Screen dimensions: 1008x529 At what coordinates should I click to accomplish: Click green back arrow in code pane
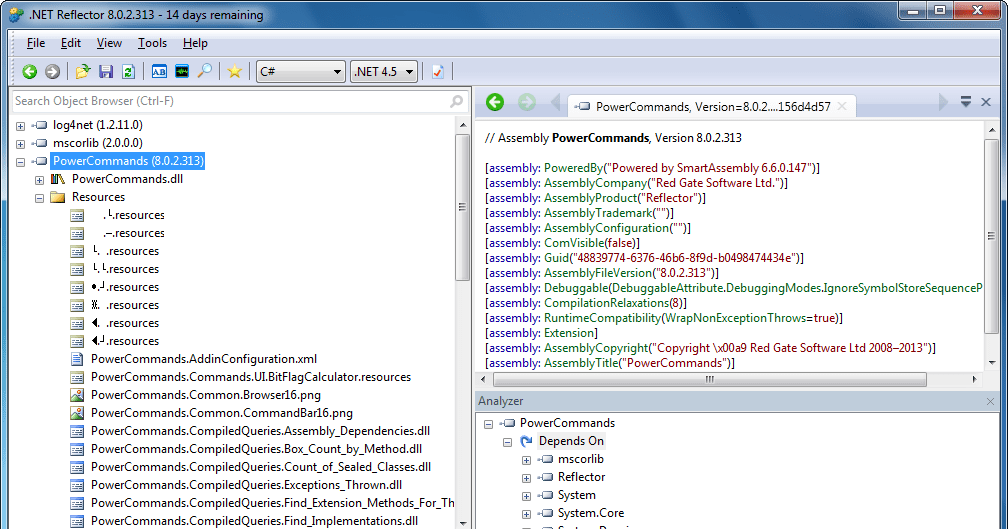click(x=495, y=102)
